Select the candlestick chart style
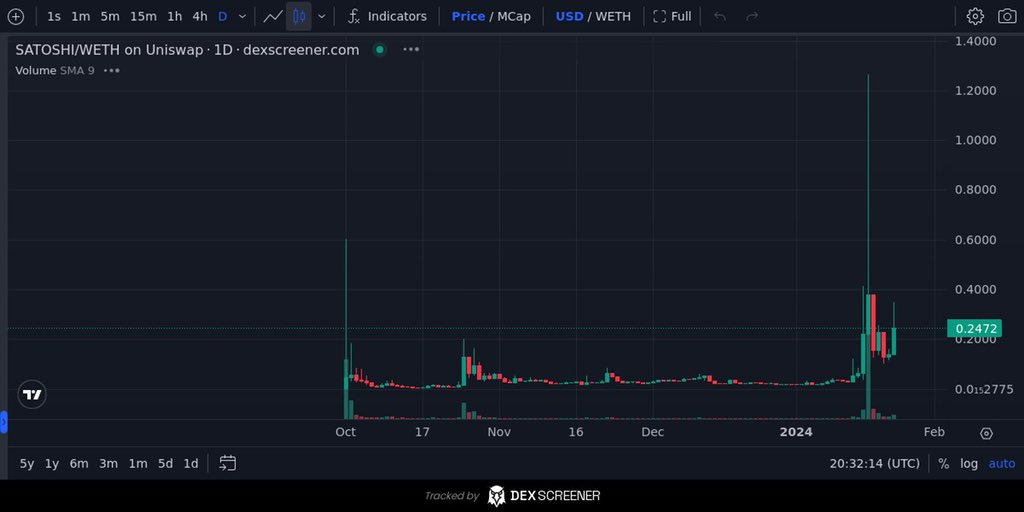Viewport: 1024px width, 512px height. pos(299,16)
